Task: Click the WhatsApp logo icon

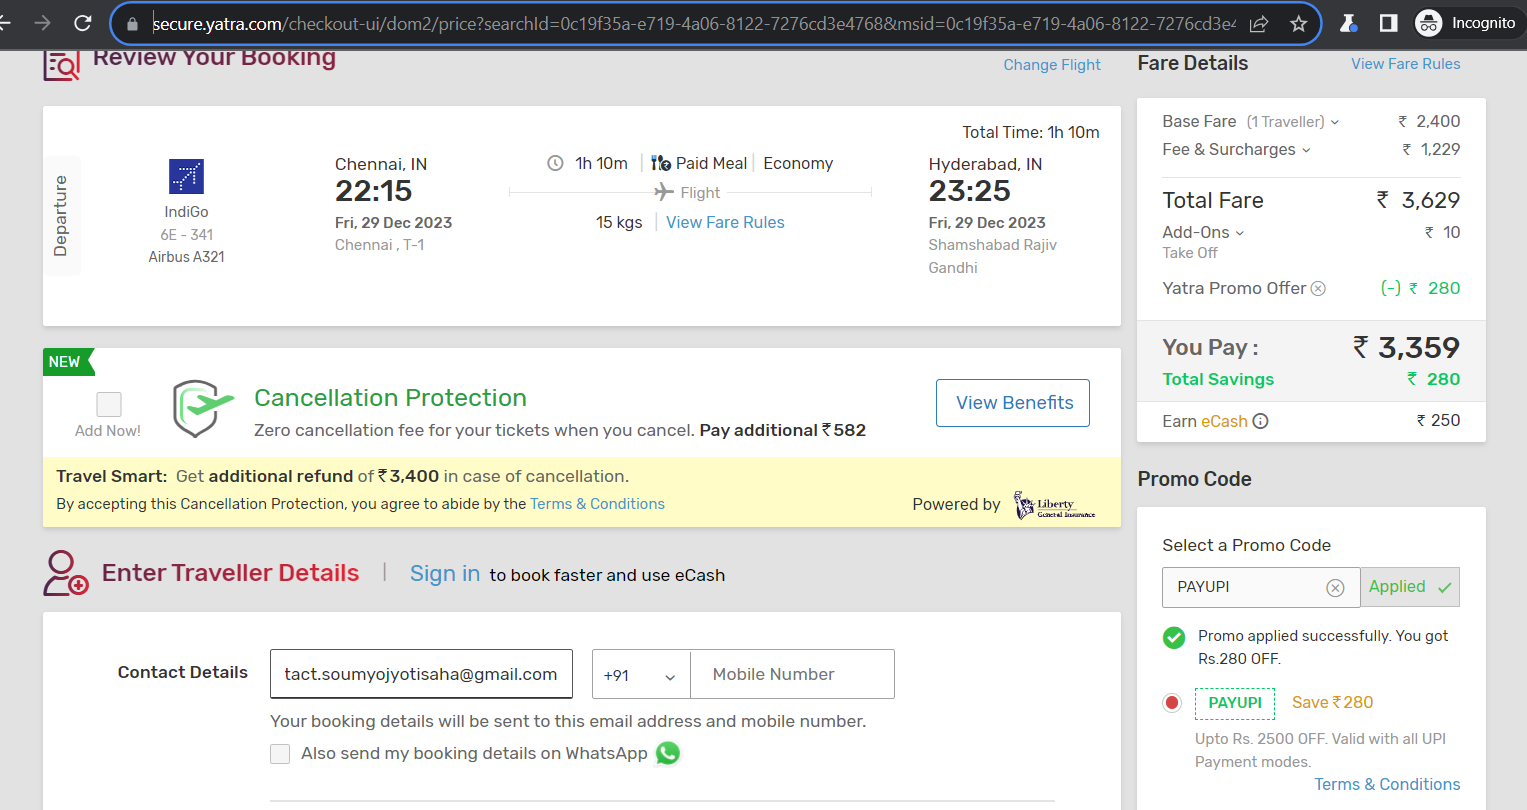Action: click(x=668, y=753)
